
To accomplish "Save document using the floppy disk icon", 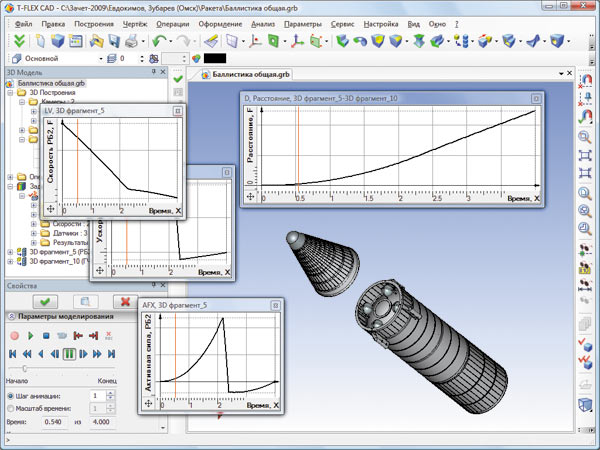I will tap(114, 41).
